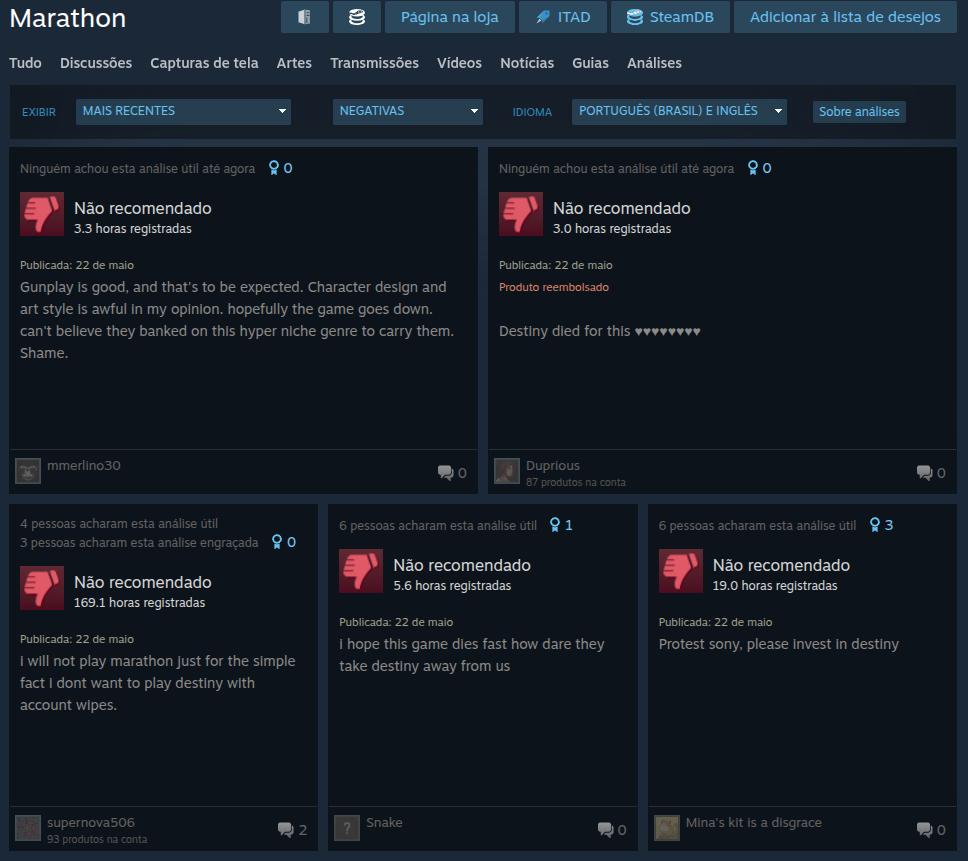968x861 pixels.
Task: Open Capturas de tela tab
Action: [x=204, y=63]
